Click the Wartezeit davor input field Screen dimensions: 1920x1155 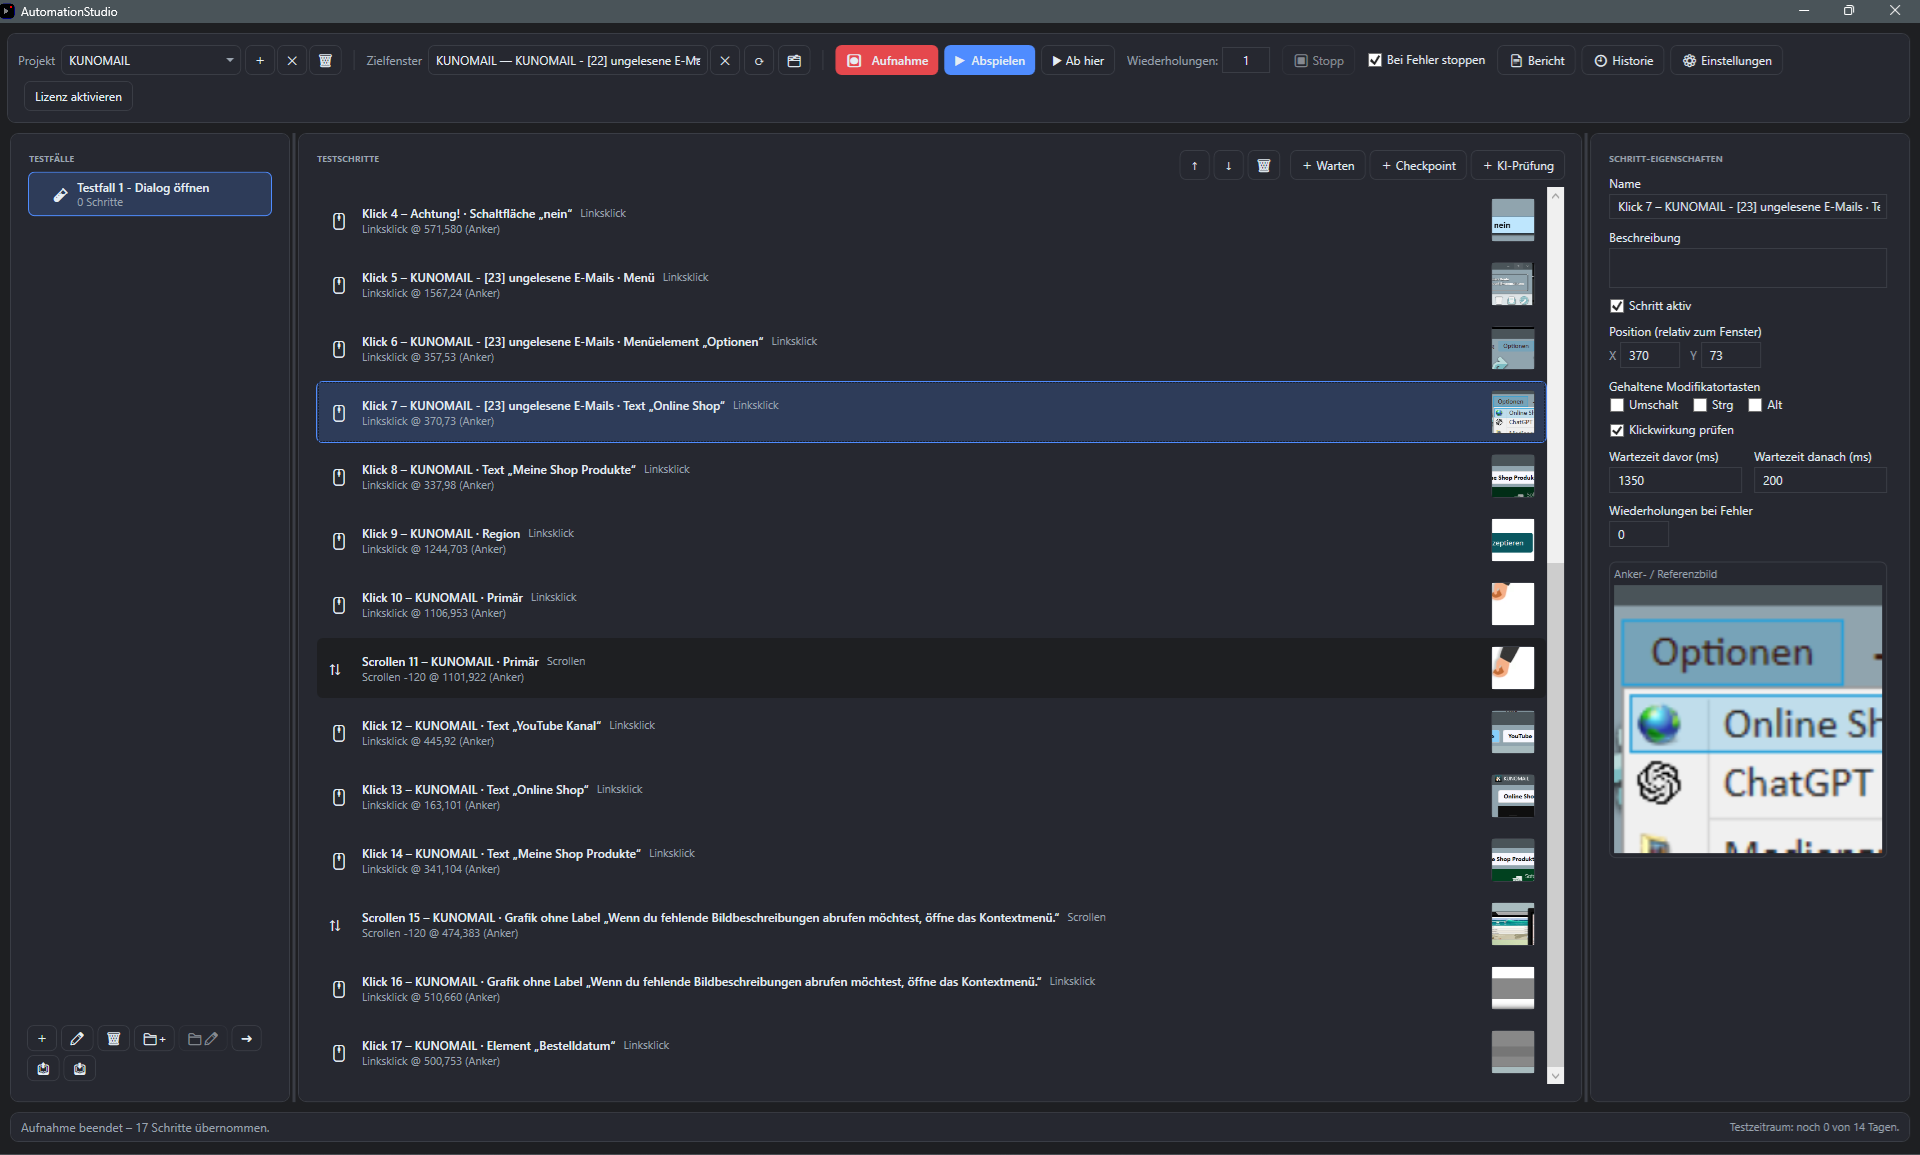1675,481
